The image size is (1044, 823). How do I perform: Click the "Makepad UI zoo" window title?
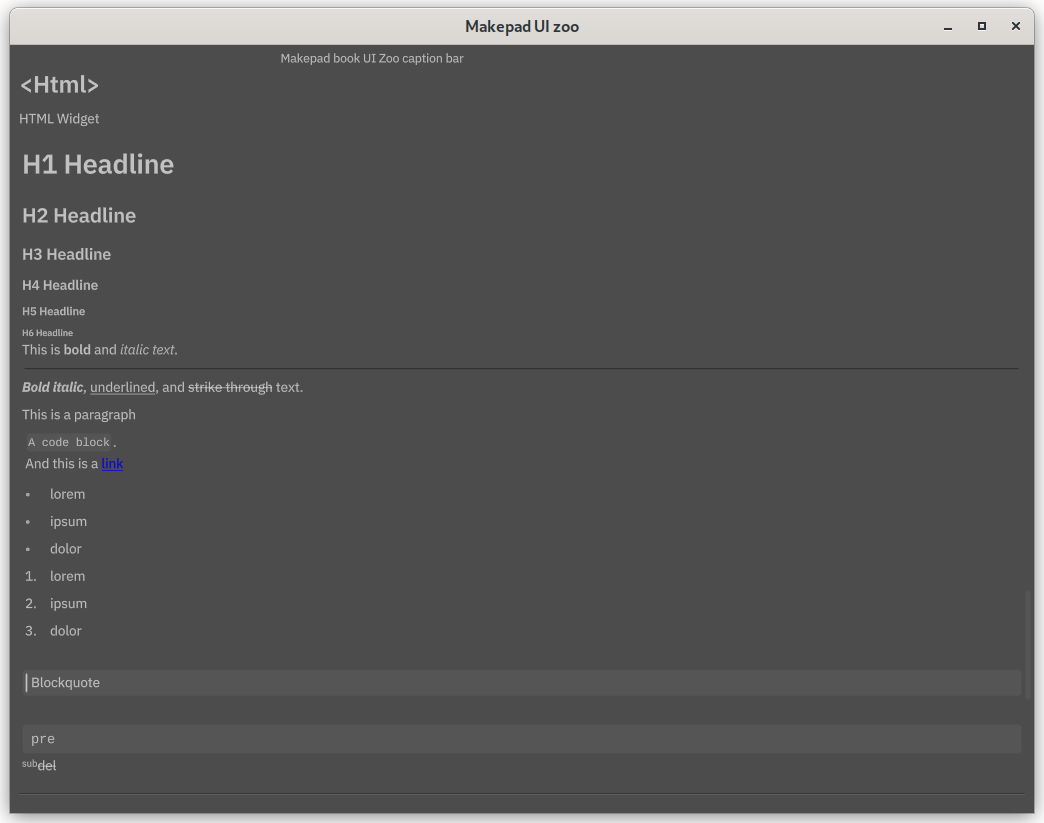(521, 27)
